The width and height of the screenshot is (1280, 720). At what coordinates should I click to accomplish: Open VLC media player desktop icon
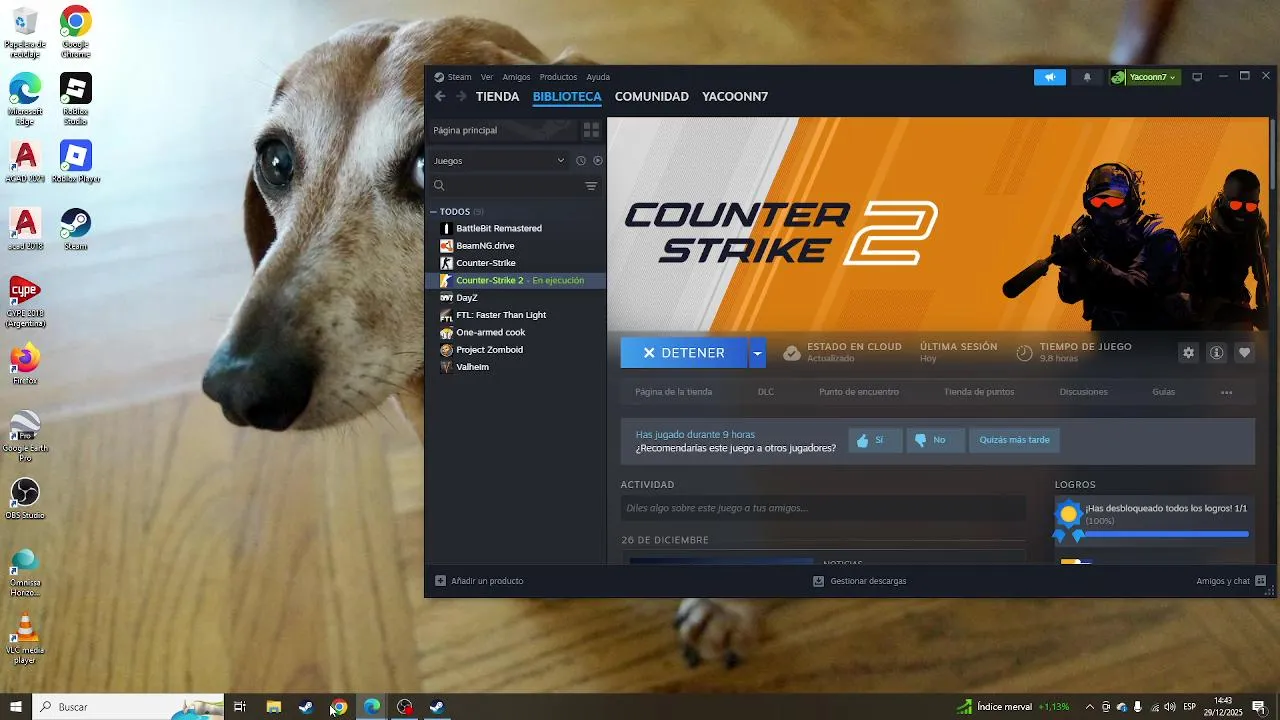[x=25, y=640]
